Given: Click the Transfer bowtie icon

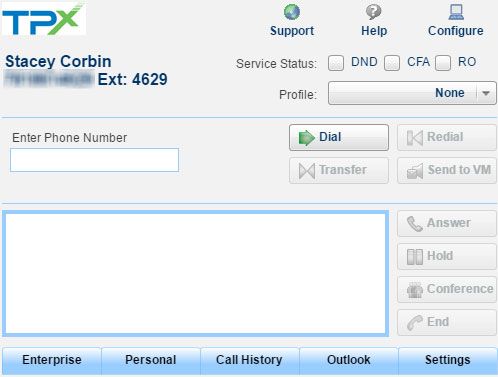Looking at the screenshot, I should click(x=307, y=171).
